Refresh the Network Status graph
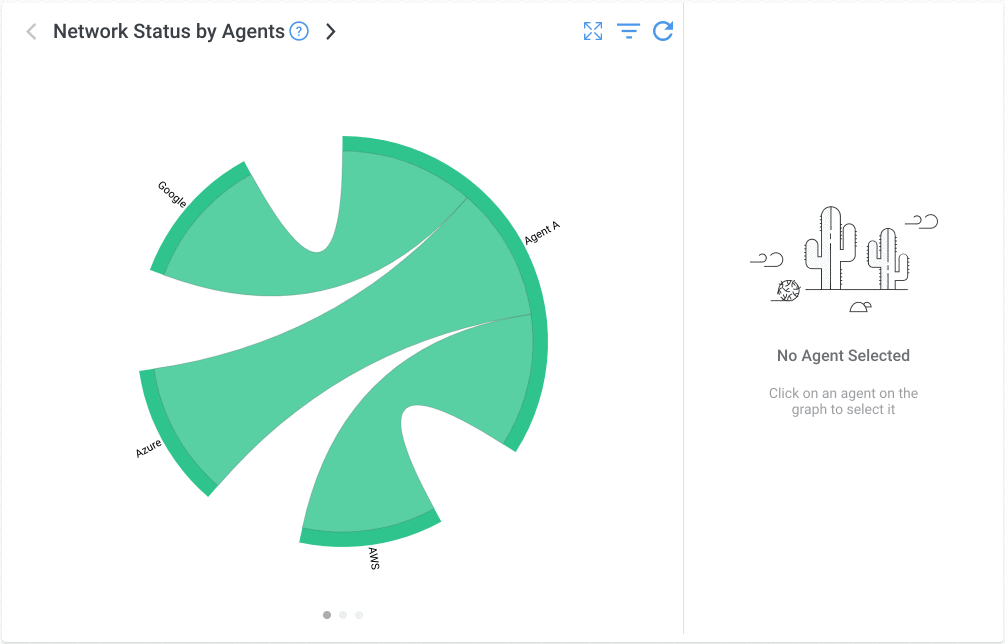The height and width of the screenshot is (644, 1005). [x=663, y=31]
